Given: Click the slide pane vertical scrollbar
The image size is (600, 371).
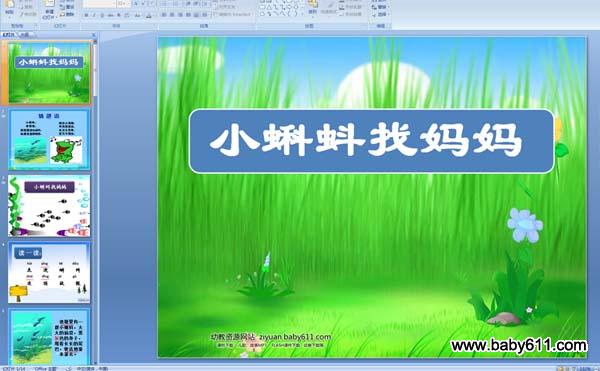Looking at the screenshot, I should click(95, 199).
